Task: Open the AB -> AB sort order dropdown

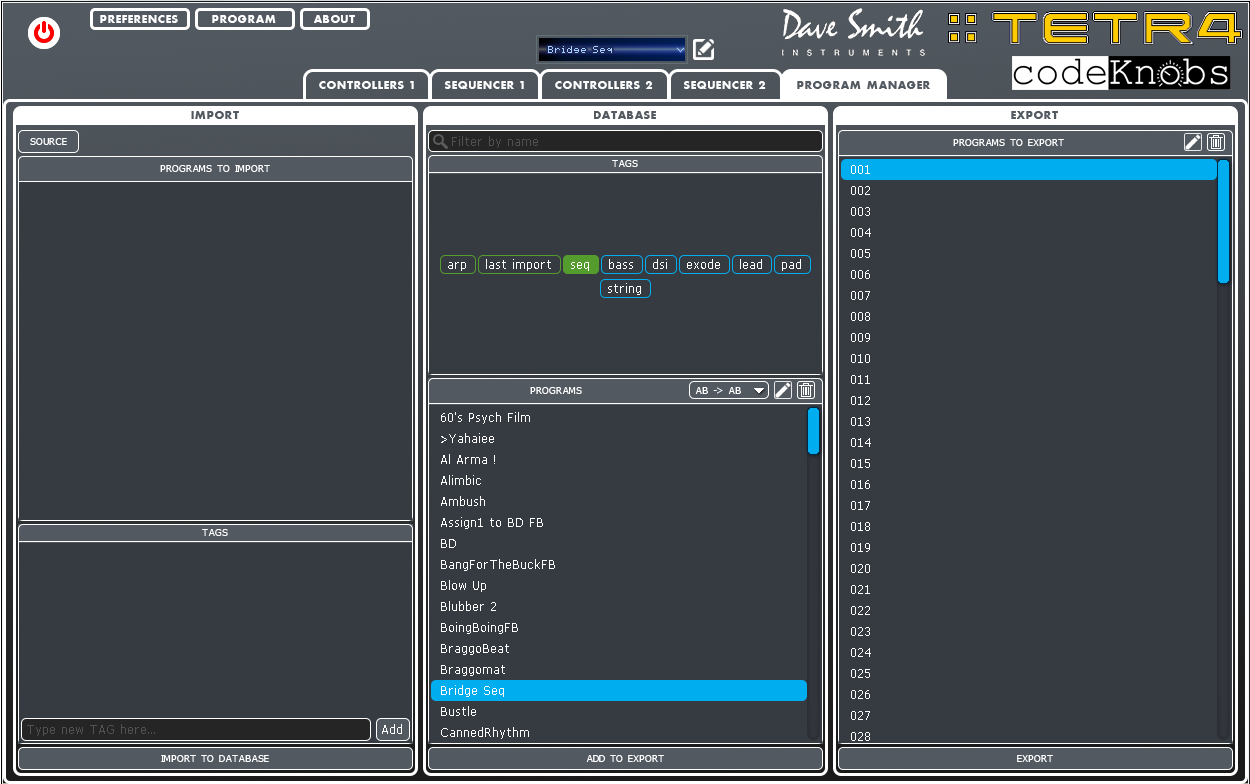Action: (x=729, y=390)
